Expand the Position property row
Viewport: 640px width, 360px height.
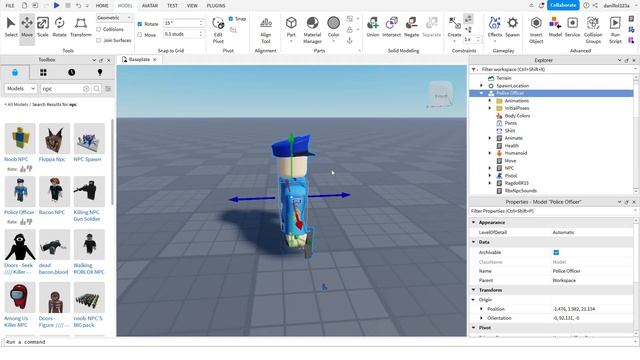[x=482, y=309]
